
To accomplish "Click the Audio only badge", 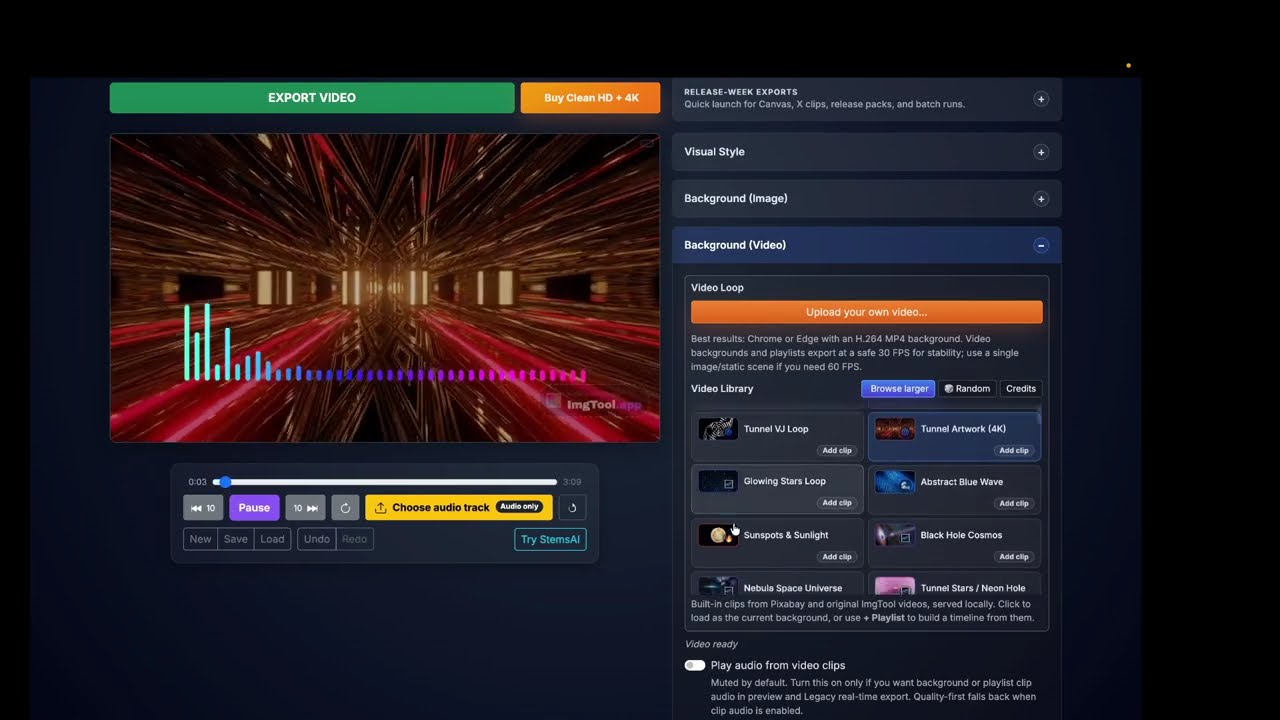I will point(520,507).
